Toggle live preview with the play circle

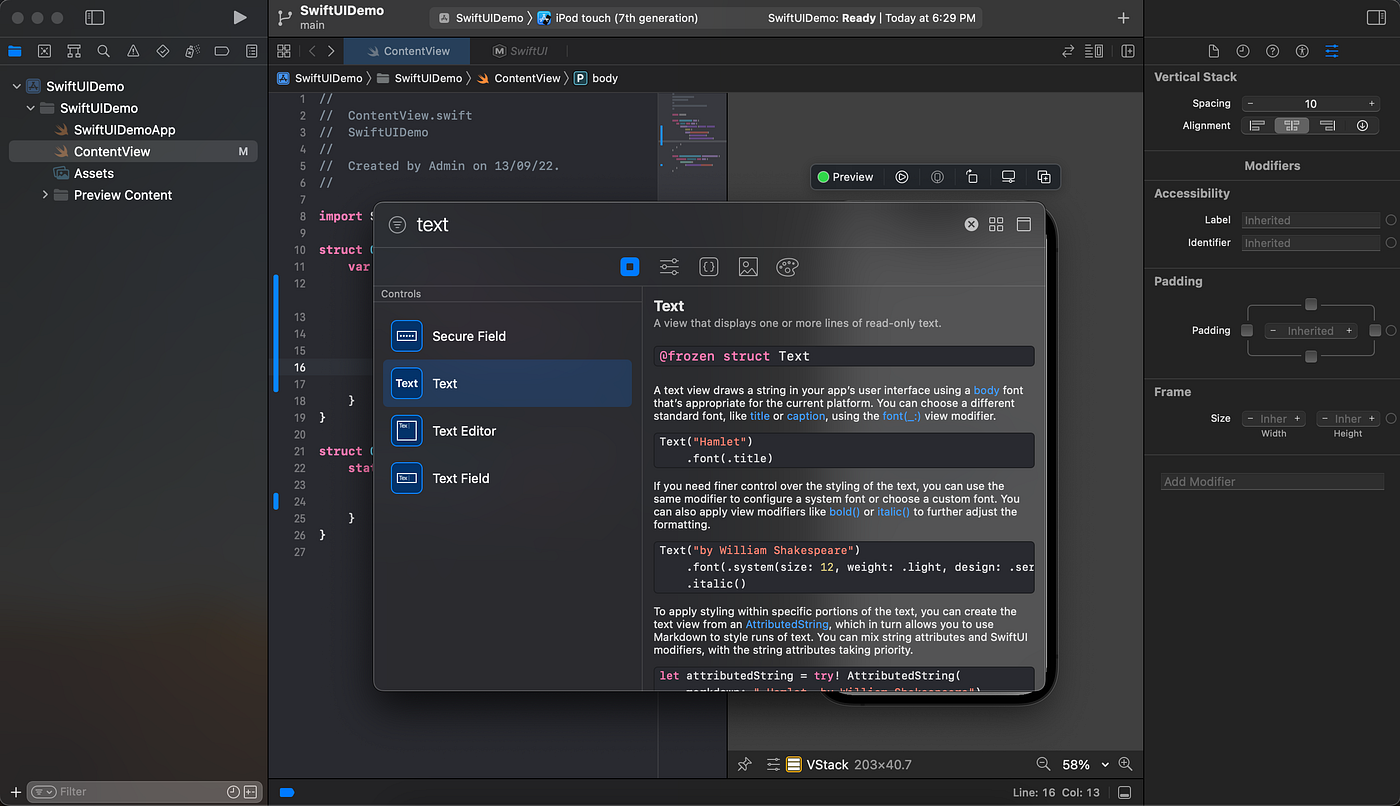[901, 176]
